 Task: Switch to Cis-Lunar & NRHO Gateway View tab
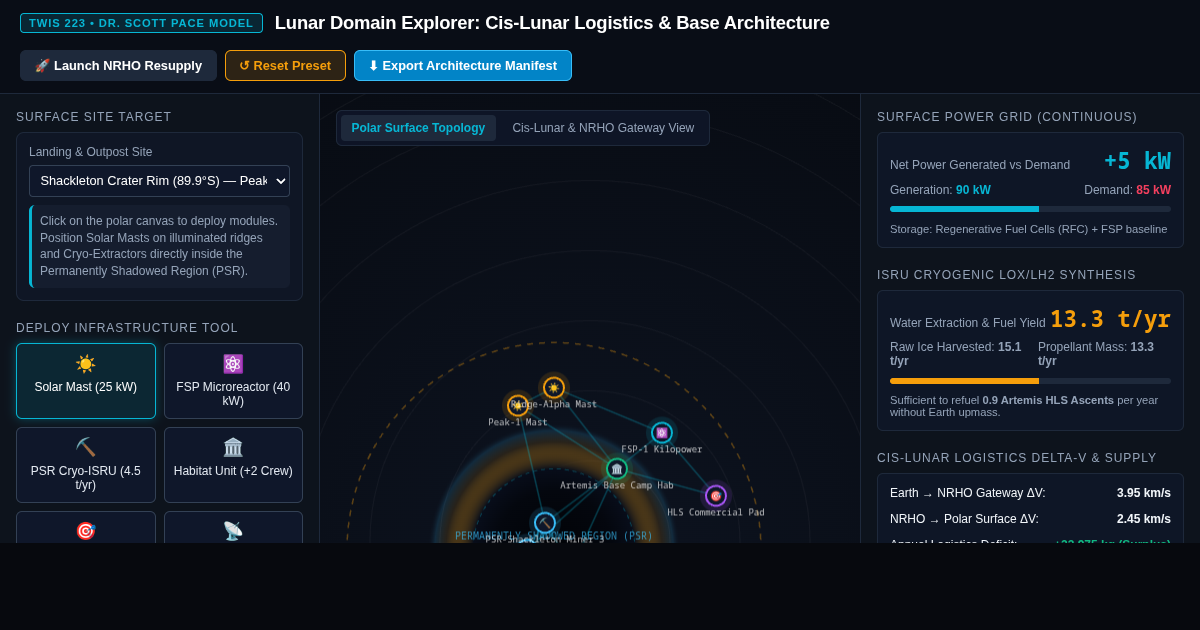click(603, 128)
